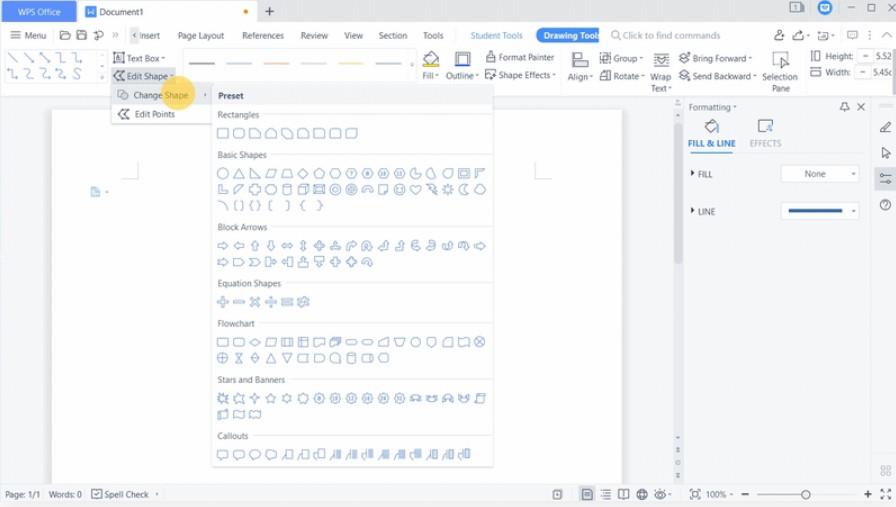Image resolution: width=896 pixels, height=507 pixels.
Task: Click the Outline shape icon
Action: coord(462,59)
